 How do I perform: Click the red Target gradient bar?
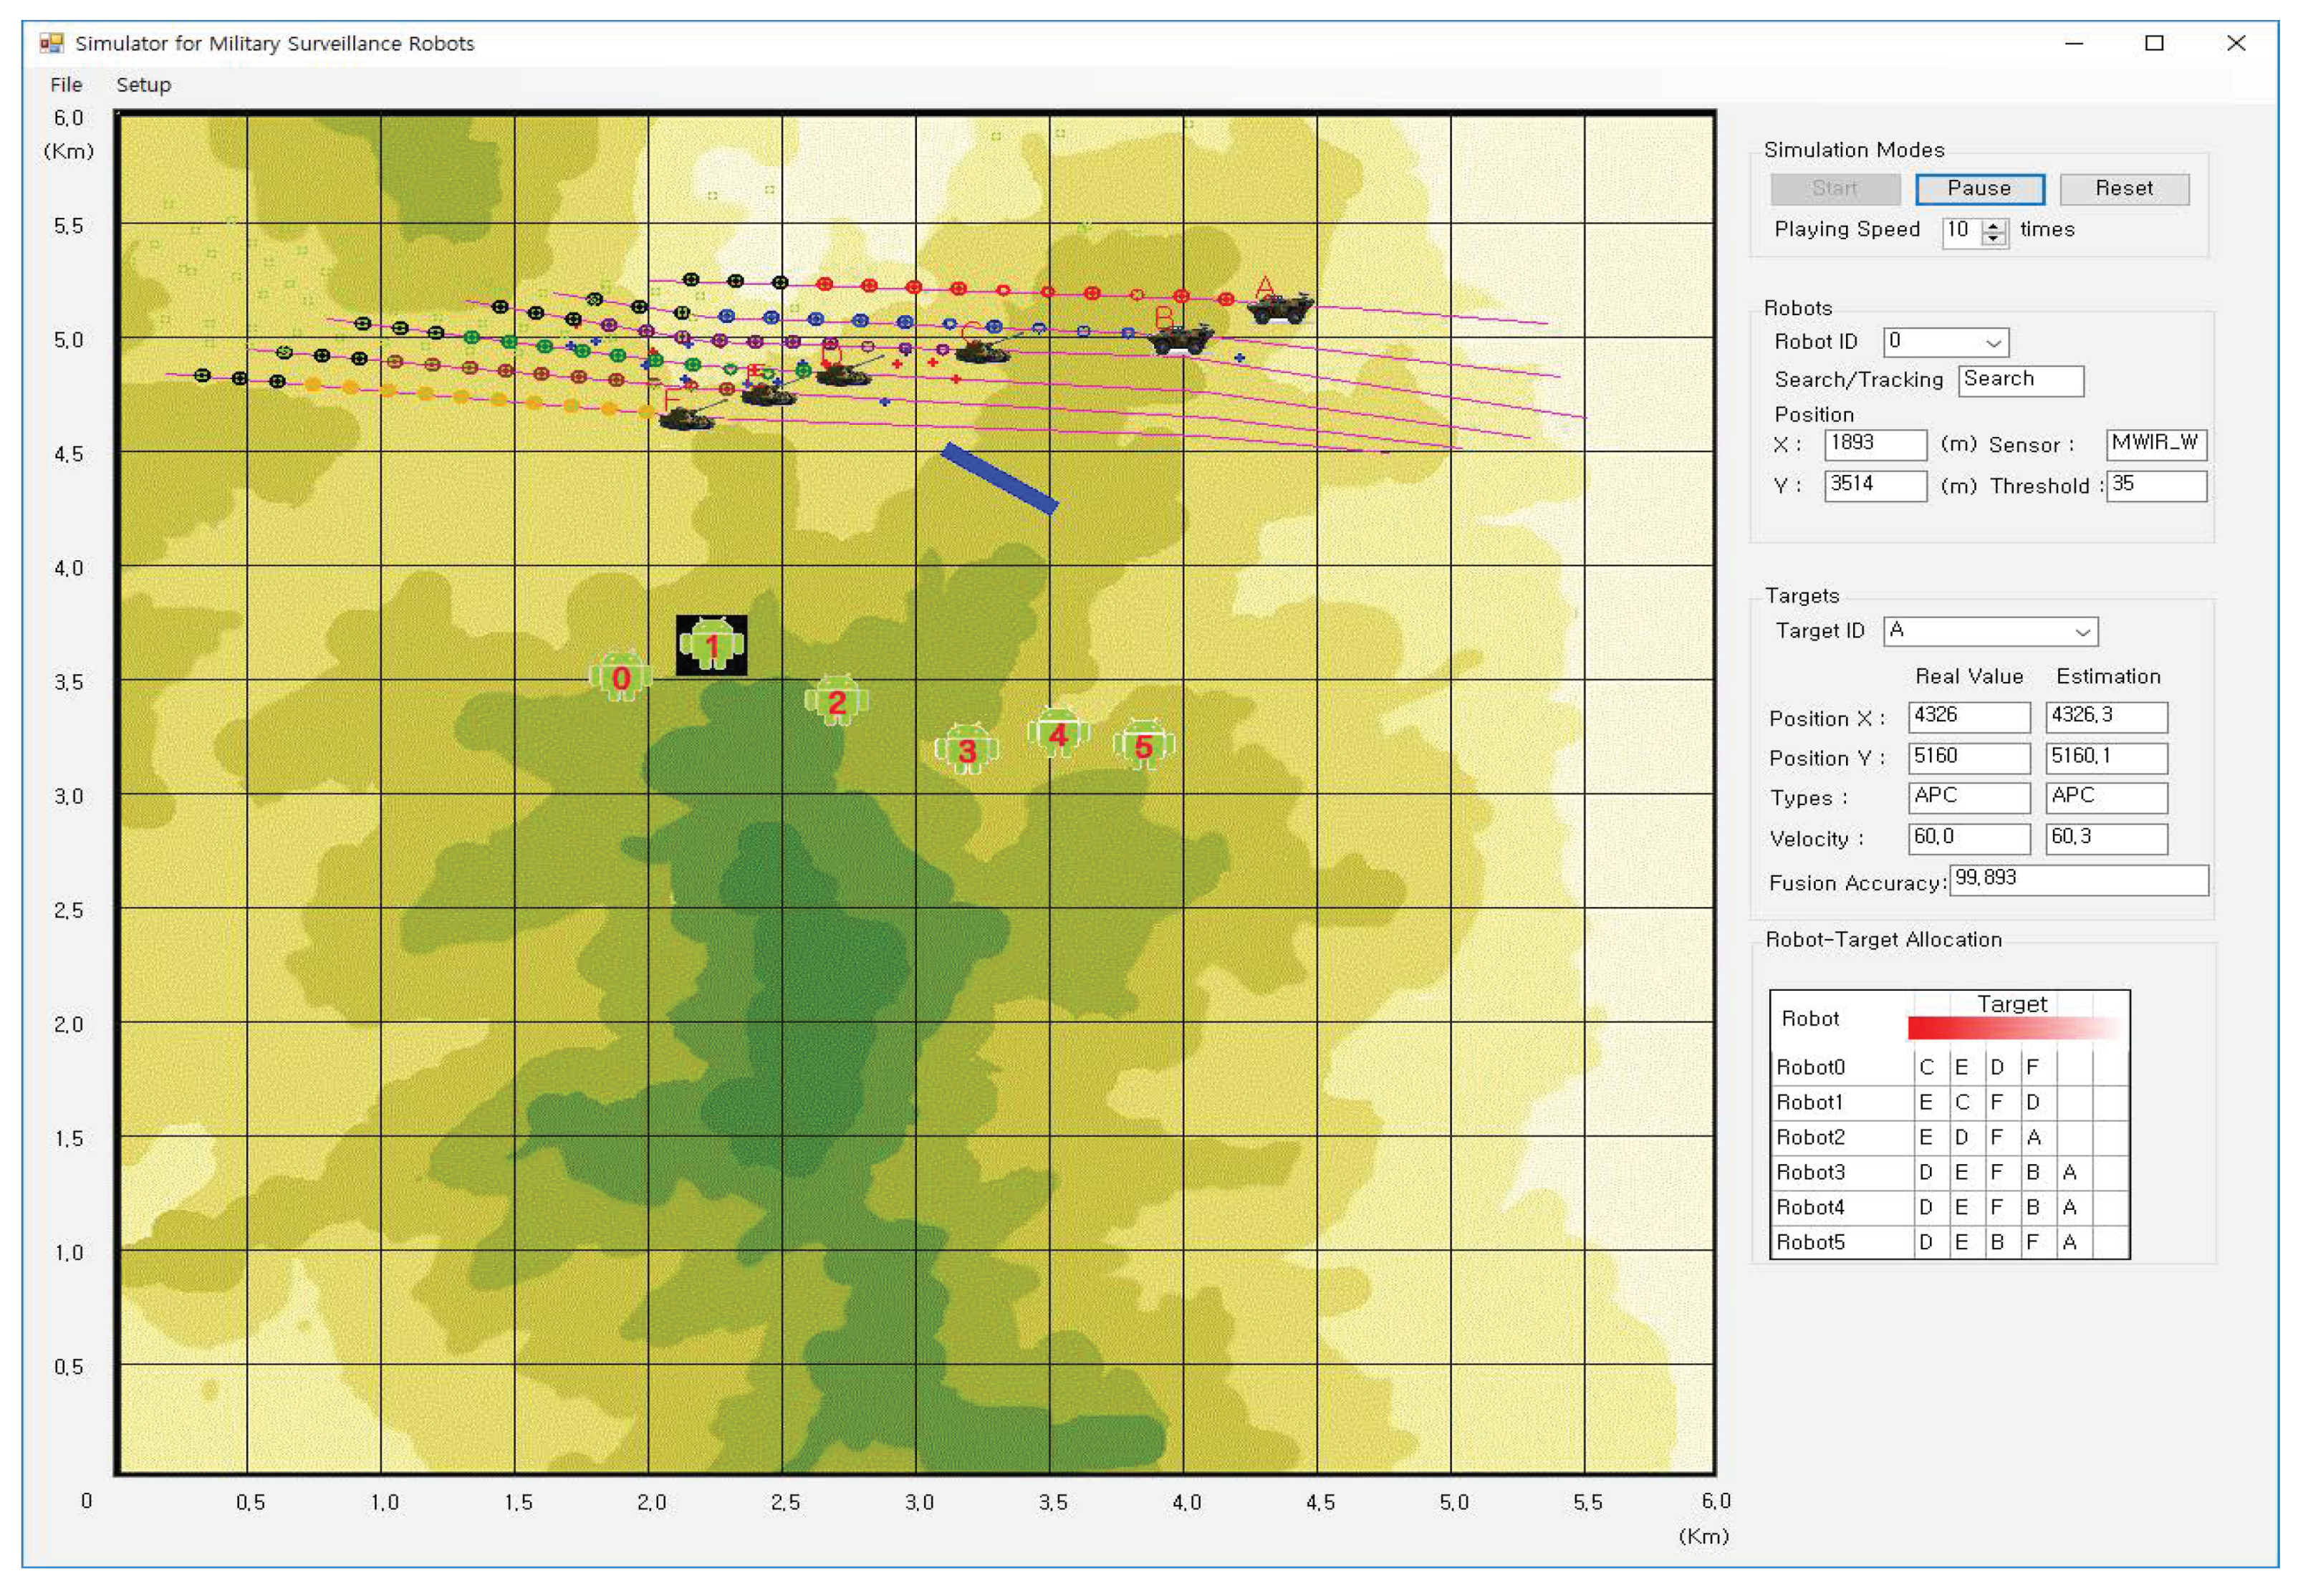click(x=2014, y=1027)
